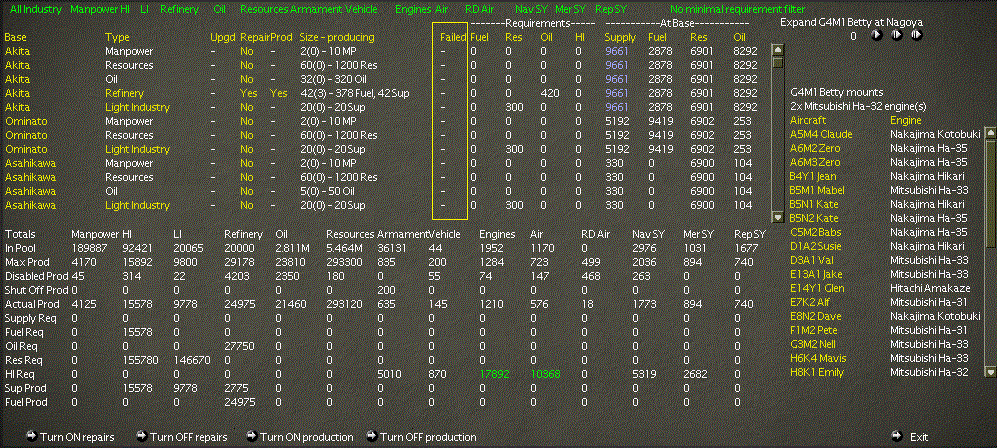Exit the industry screen
The width and height of the screenshot is (997, 448).
coord(910,437)
